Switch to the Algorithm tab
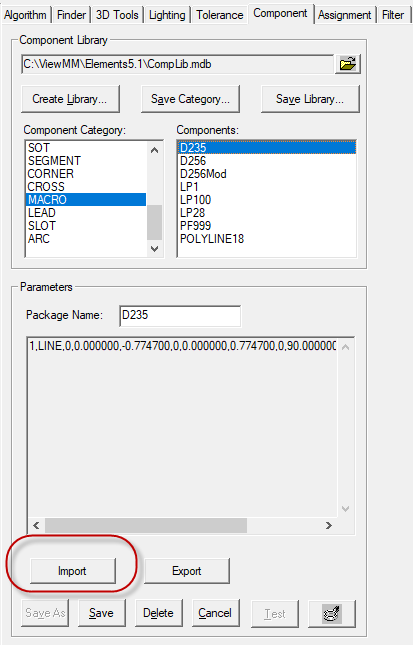Screen dimensions: 413x645 click(25, 15)
